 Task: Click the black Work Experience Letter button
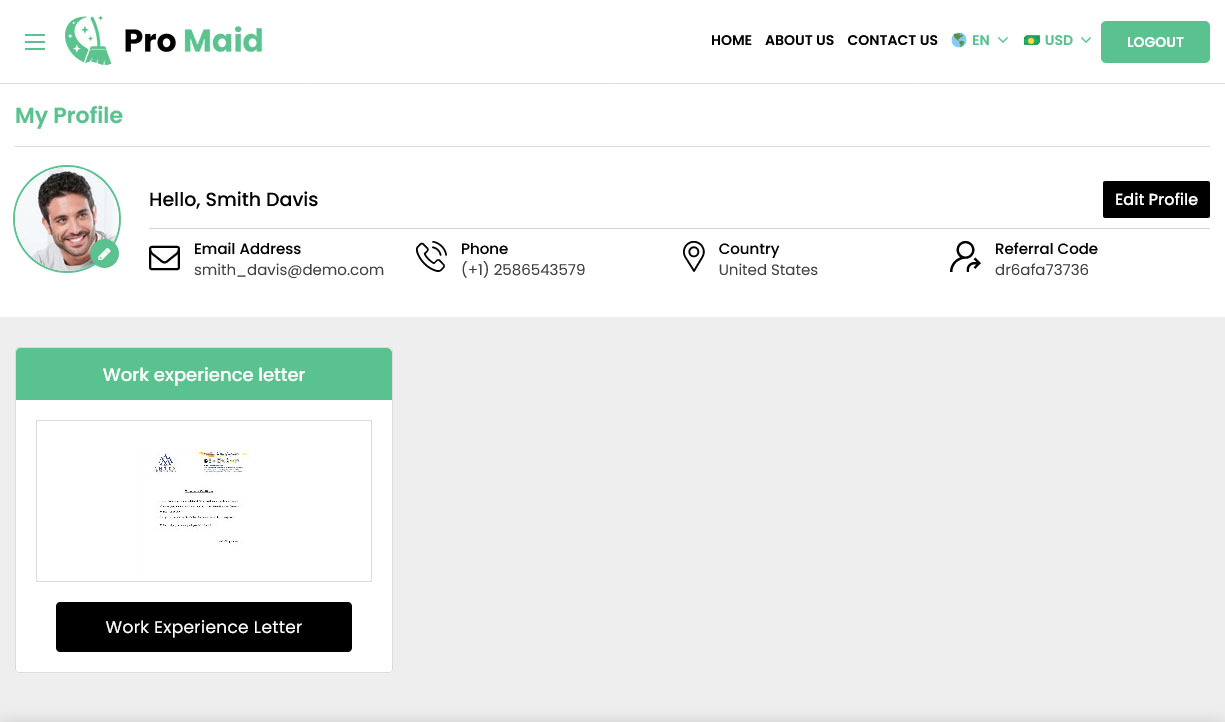(204, 627)
